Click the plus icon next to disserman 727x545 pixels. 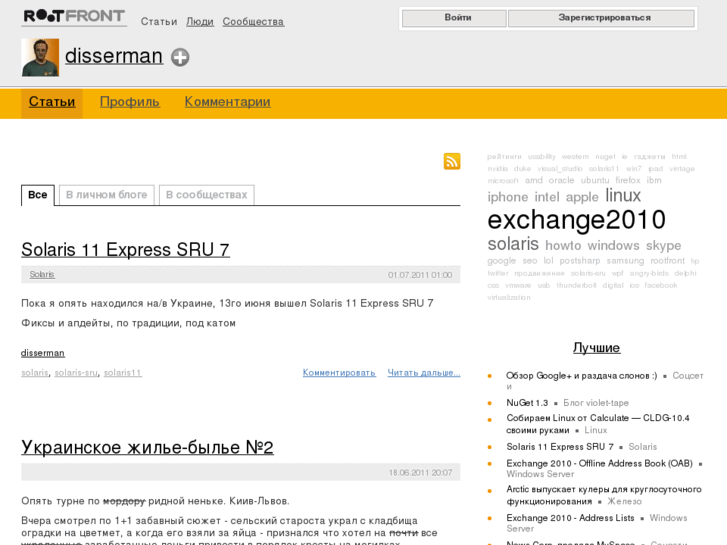180,57
